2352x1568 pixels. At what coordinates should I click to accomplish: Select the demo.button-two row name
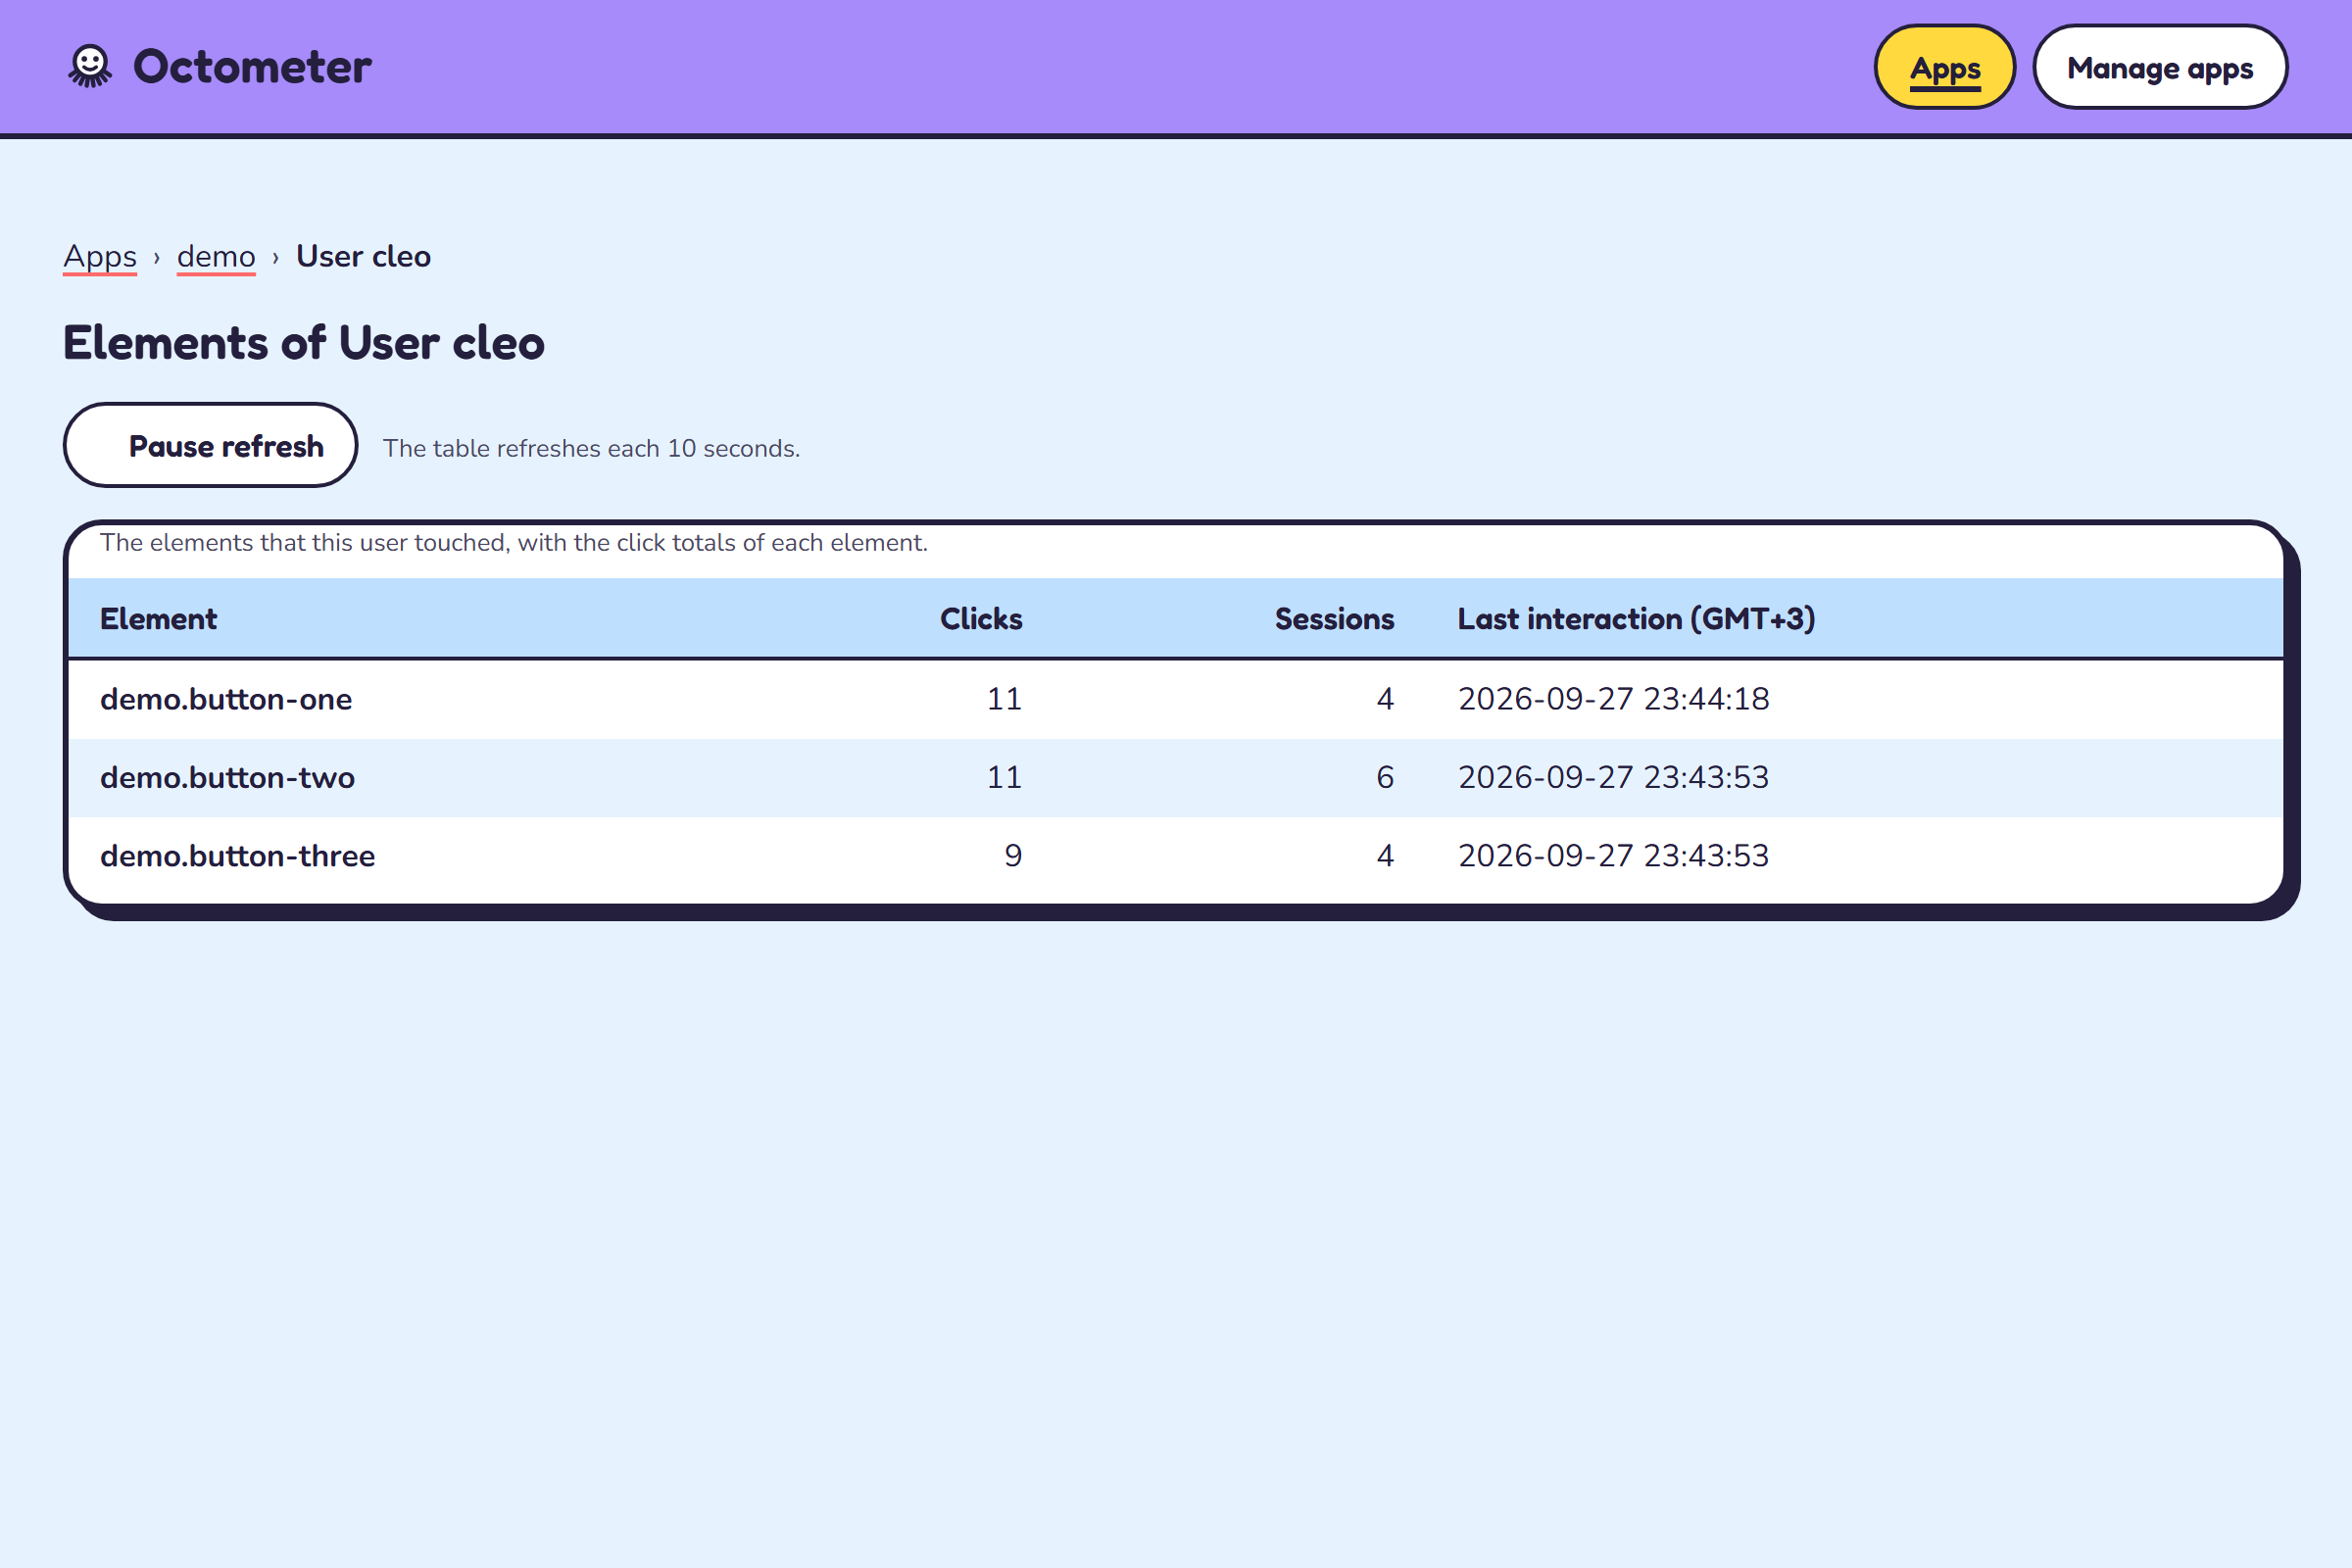pos(227,777)
